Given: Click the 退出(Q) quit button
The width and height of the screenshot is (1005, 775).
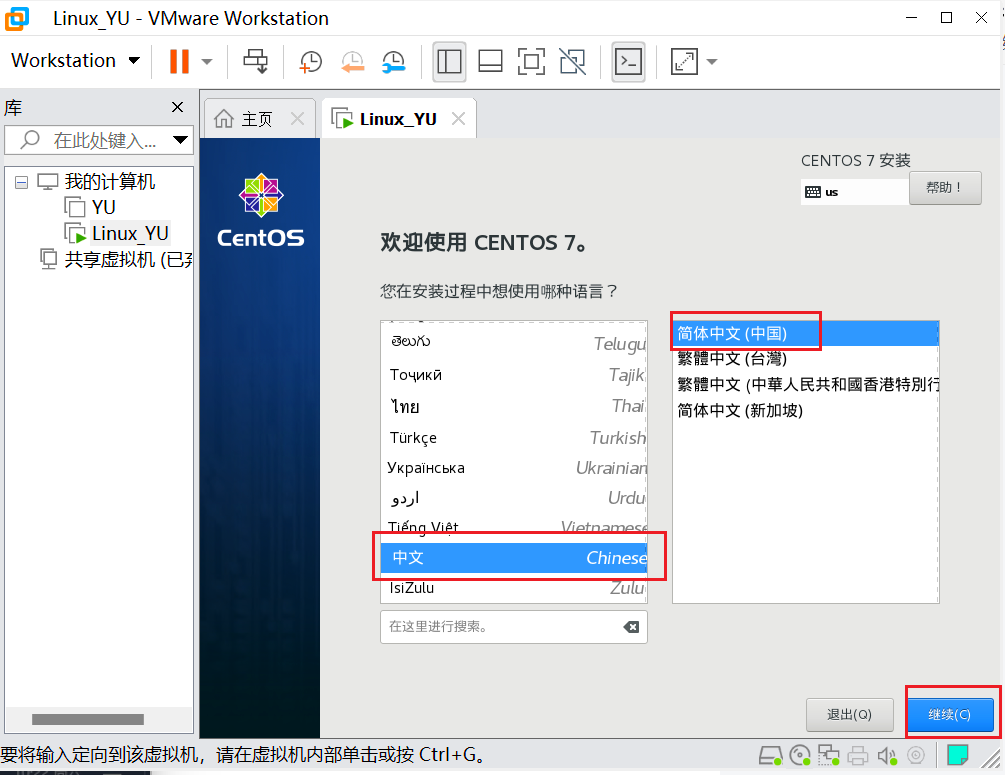Looking at the screenshot, I should 849,715.
